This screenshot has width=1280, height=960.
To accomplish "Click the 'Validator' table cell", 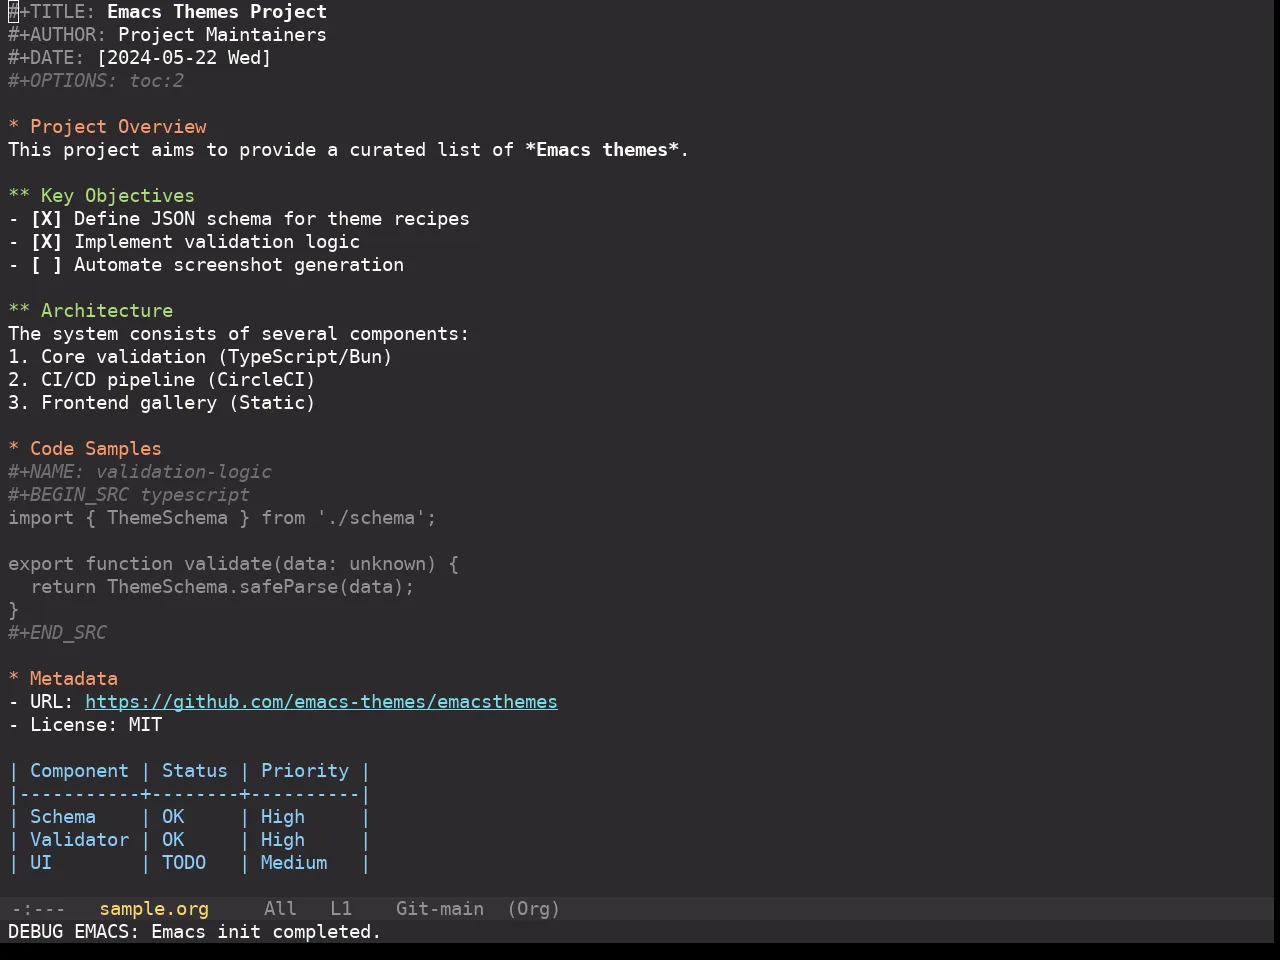I will point(79,840).
